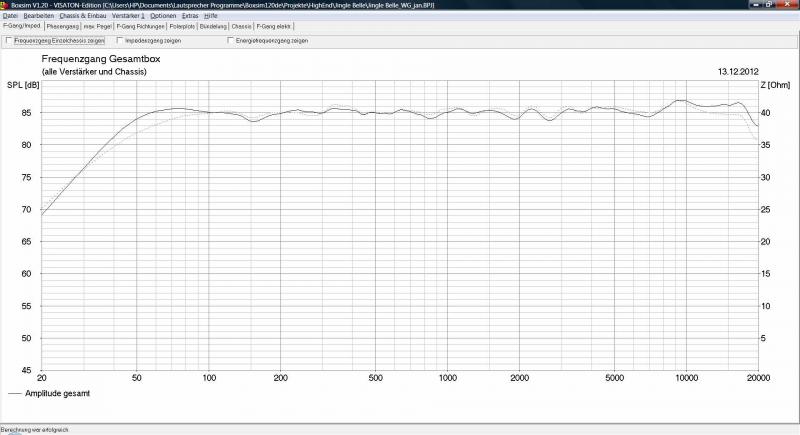Switch to the max. Pegel tab
800x435 pixels.
pos(98,26)
